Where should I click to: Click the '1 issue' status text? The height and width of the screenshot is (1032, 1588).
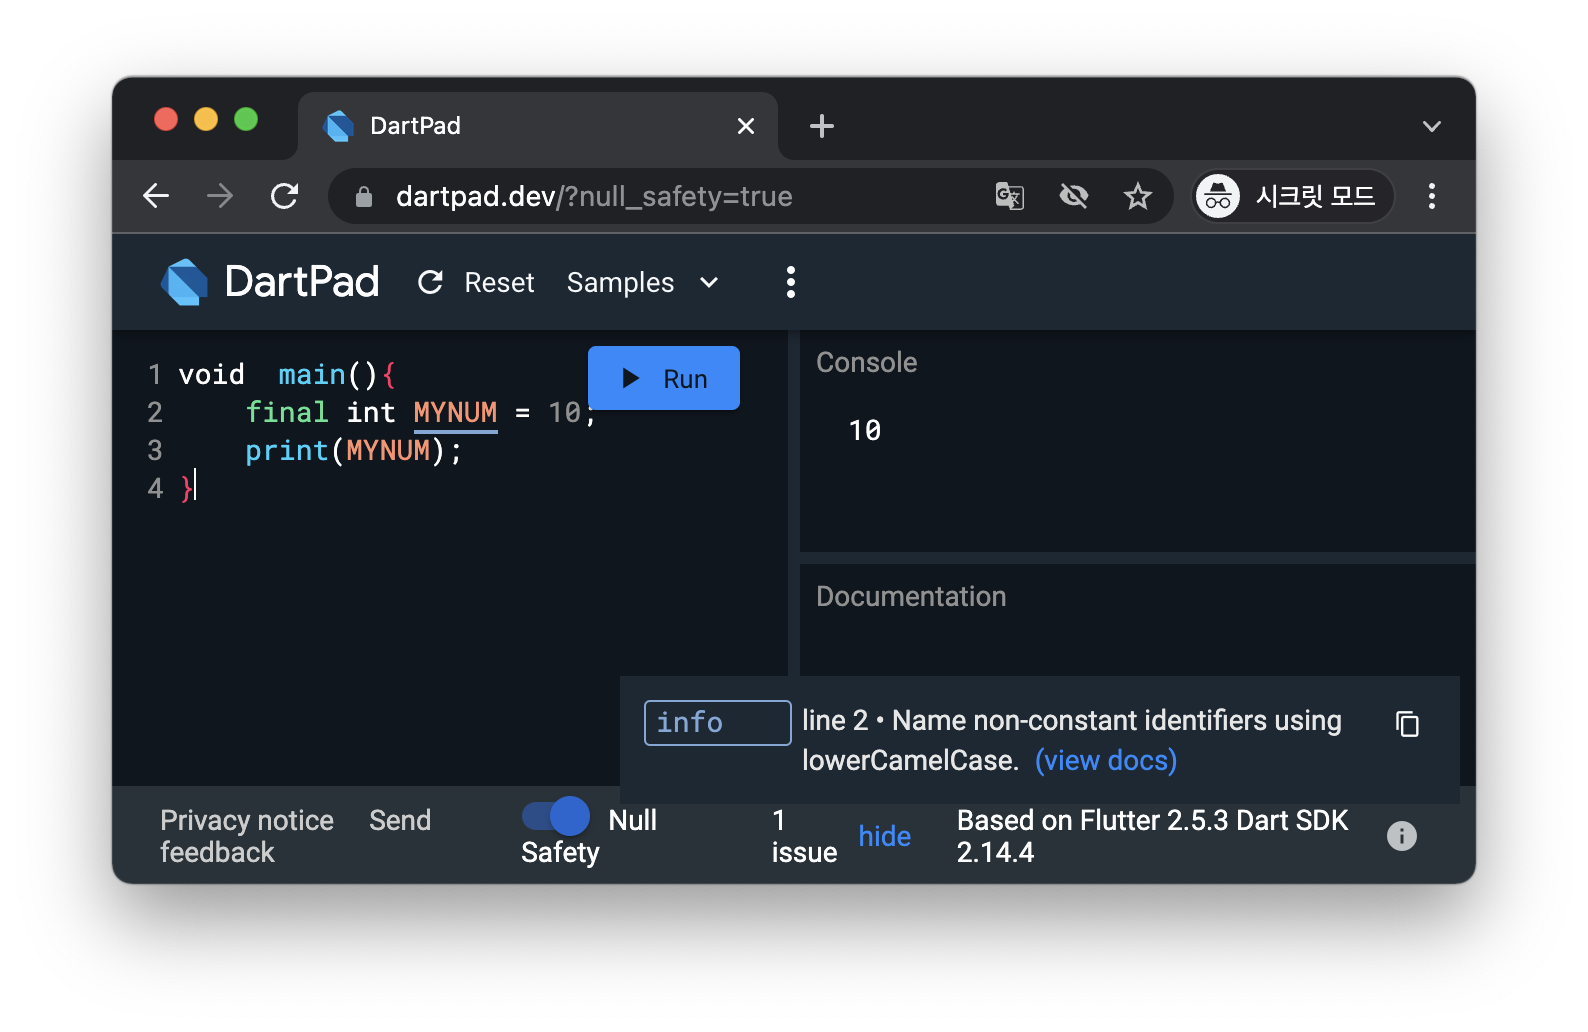coord(804,836)
